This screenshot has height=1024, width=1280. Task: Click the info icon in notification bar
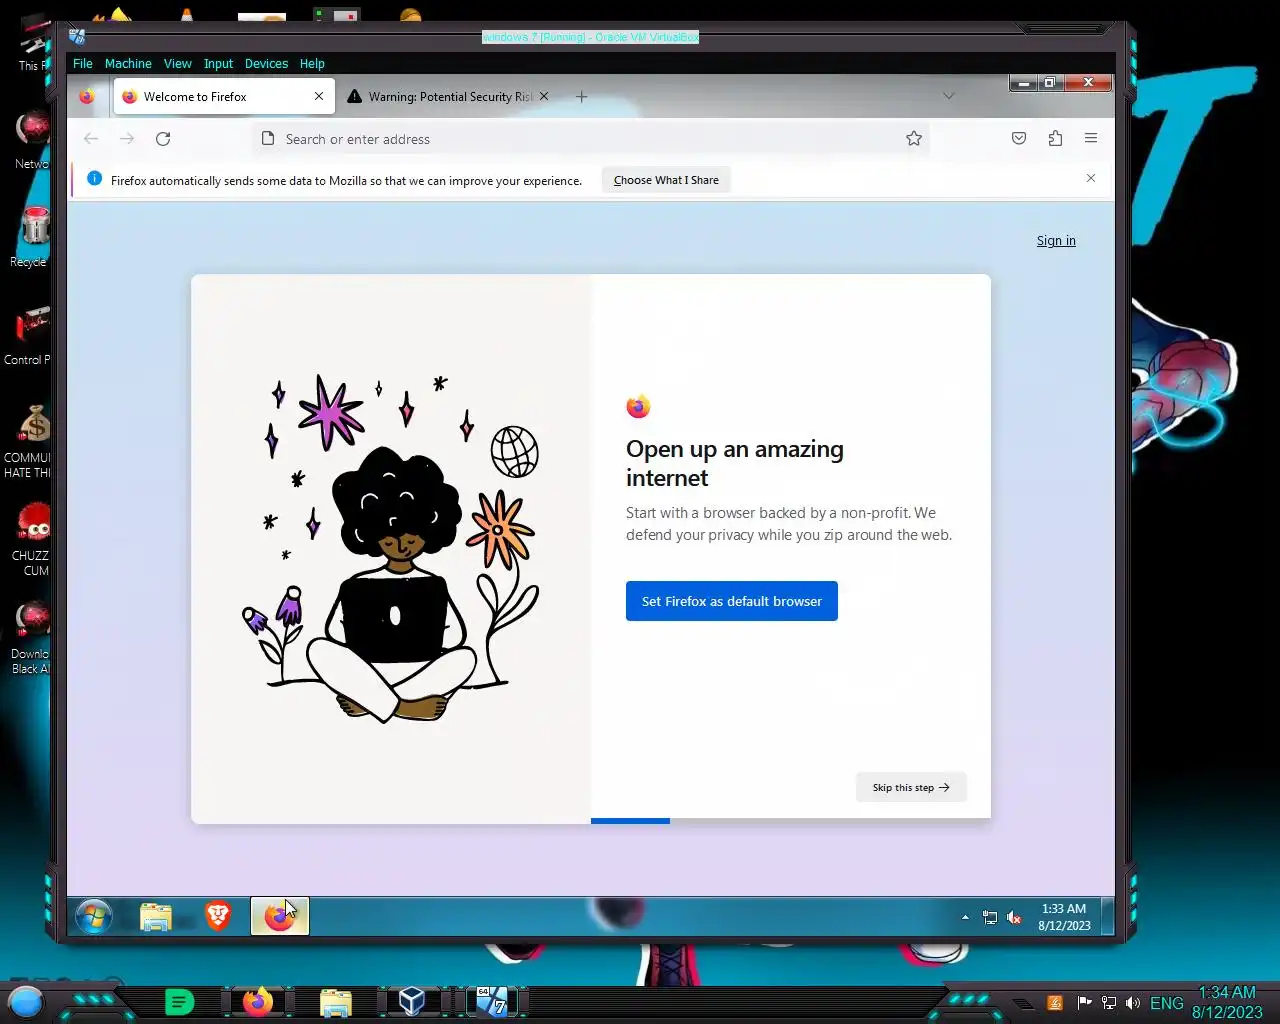pos(94,179)
